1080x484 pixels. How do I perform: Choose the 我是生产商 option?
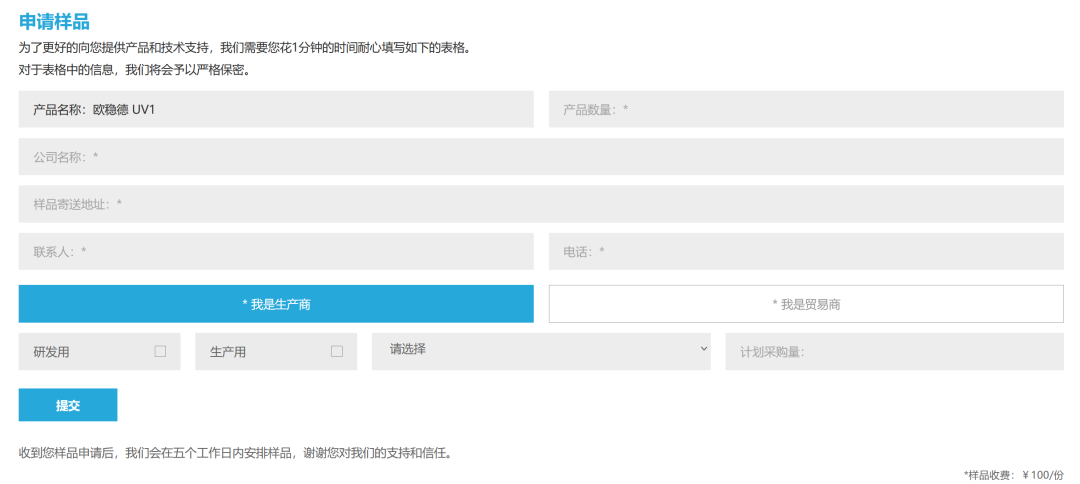point(275,304)
